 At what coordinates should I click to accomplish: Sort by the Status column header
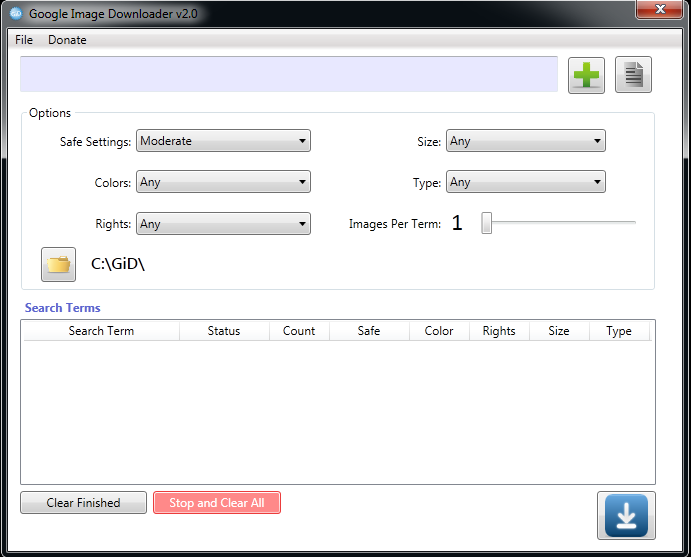coord(224,331)
